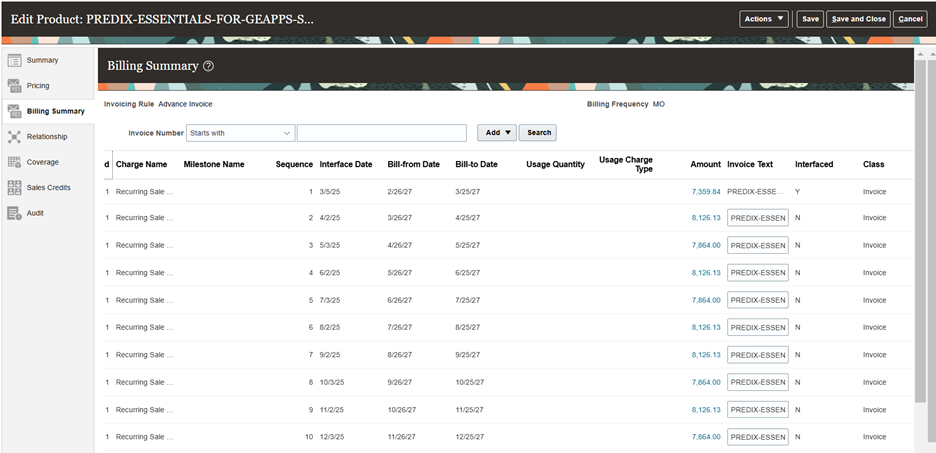This screenshot has width=936, height=453.
Task: Click bill-to date 12/25/27 cell
Action: click(x=469, y=437)
